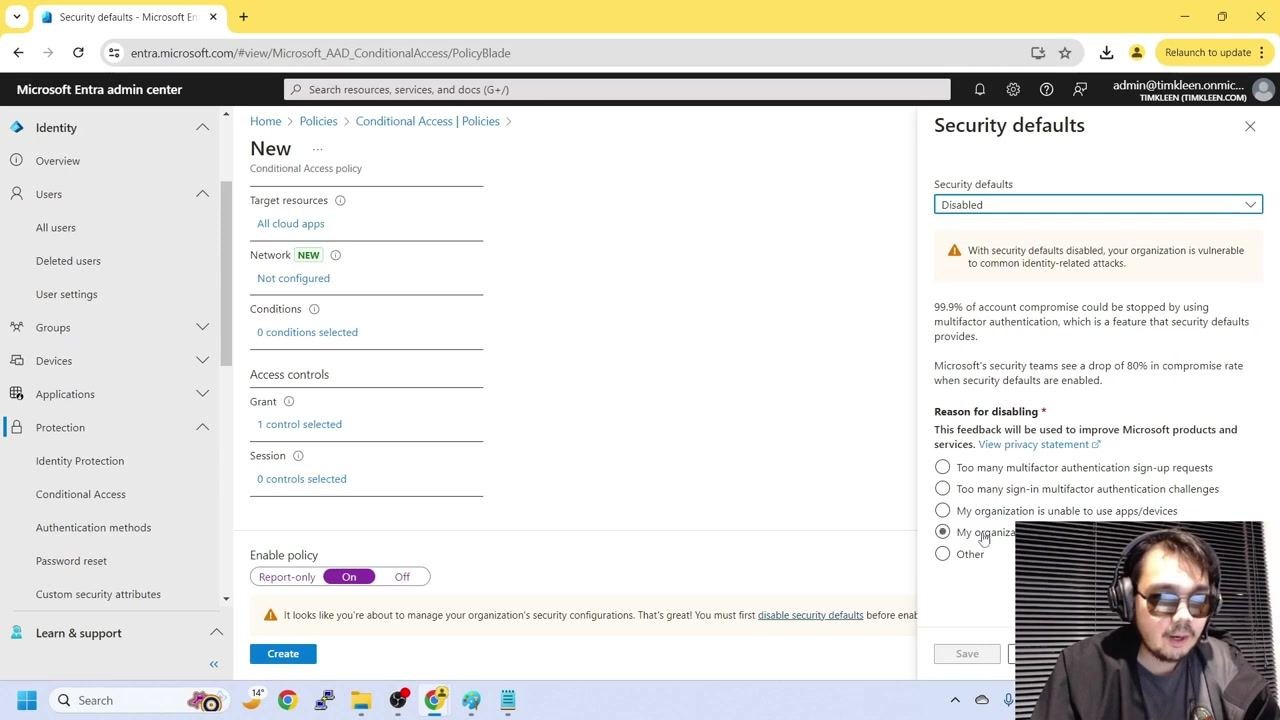Open Password reset menu item
The image size is (1280, 720).
pyautogui.click(x=71, y=561)
